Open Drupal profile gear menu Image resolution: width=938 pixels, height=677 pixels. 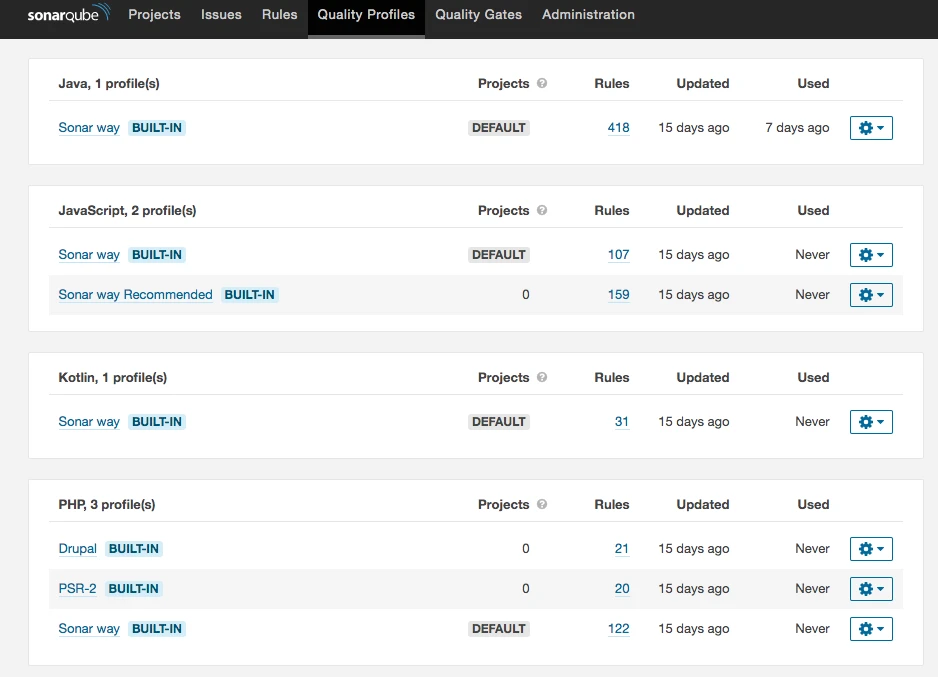pos(871,549)
